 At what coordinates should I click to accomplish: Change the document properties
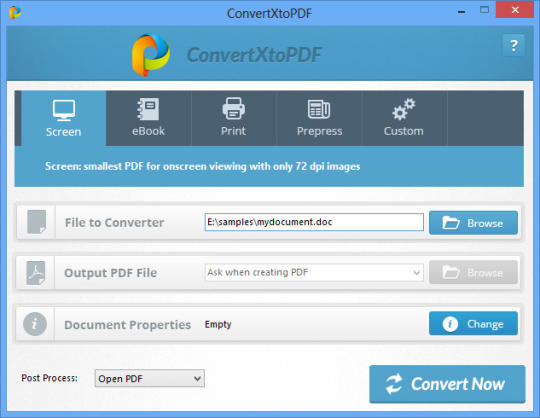point(473,323)
